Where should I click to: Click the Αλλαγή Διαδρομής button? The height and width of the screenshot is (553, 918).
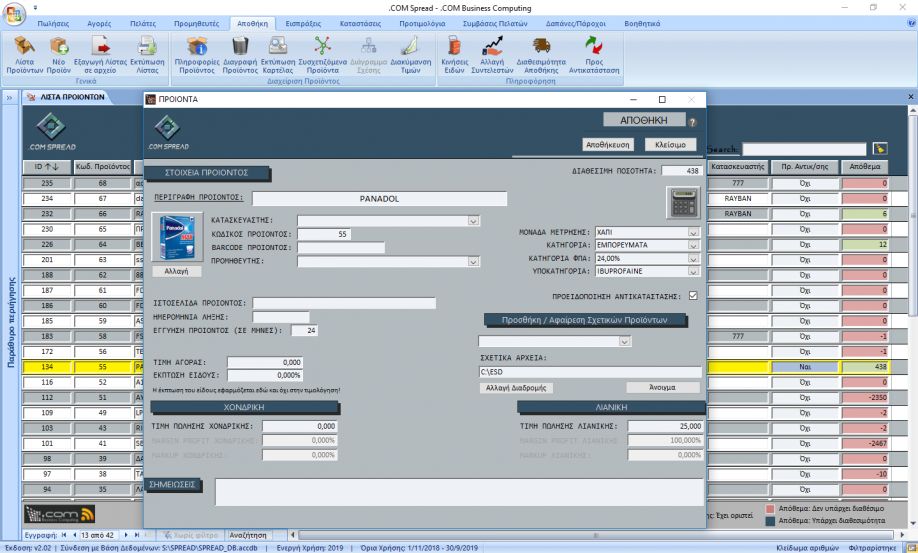click(516, 387)
